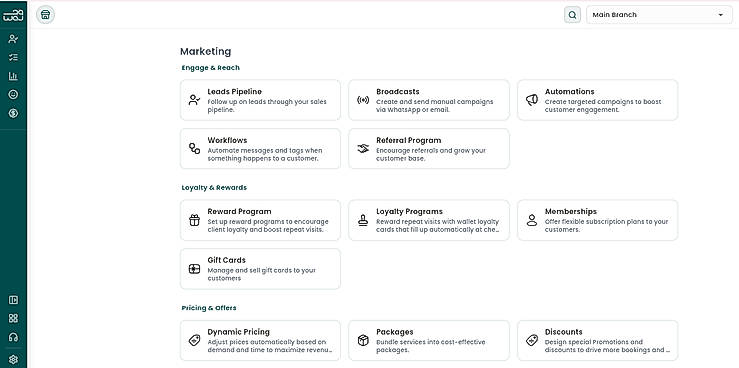Screen dimensions: 739x368
Task: Click 'Adjust prices automatically' description text
Action: point(270,346)
